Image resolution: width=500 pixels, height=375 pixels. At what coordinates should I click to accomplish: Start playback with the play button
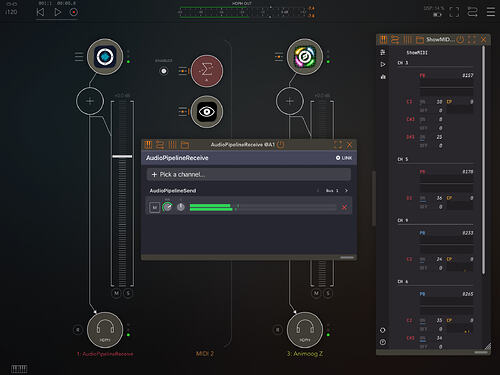coord(57,12)
